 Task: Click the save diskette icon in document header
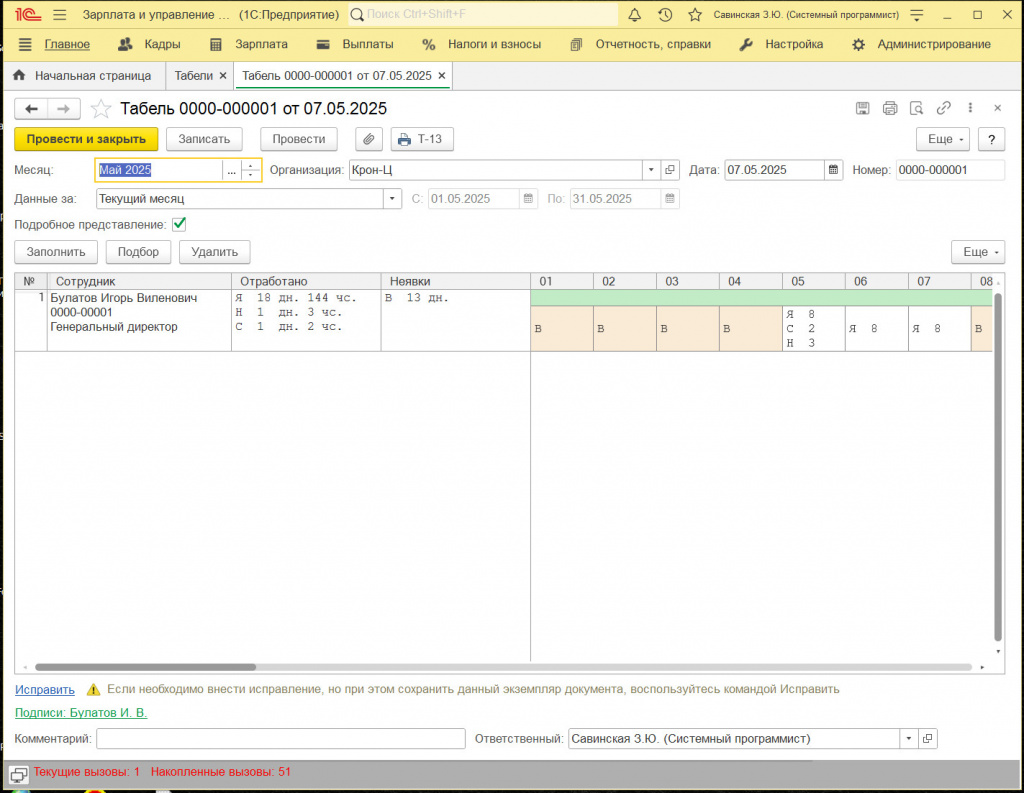tap(863, 108)
